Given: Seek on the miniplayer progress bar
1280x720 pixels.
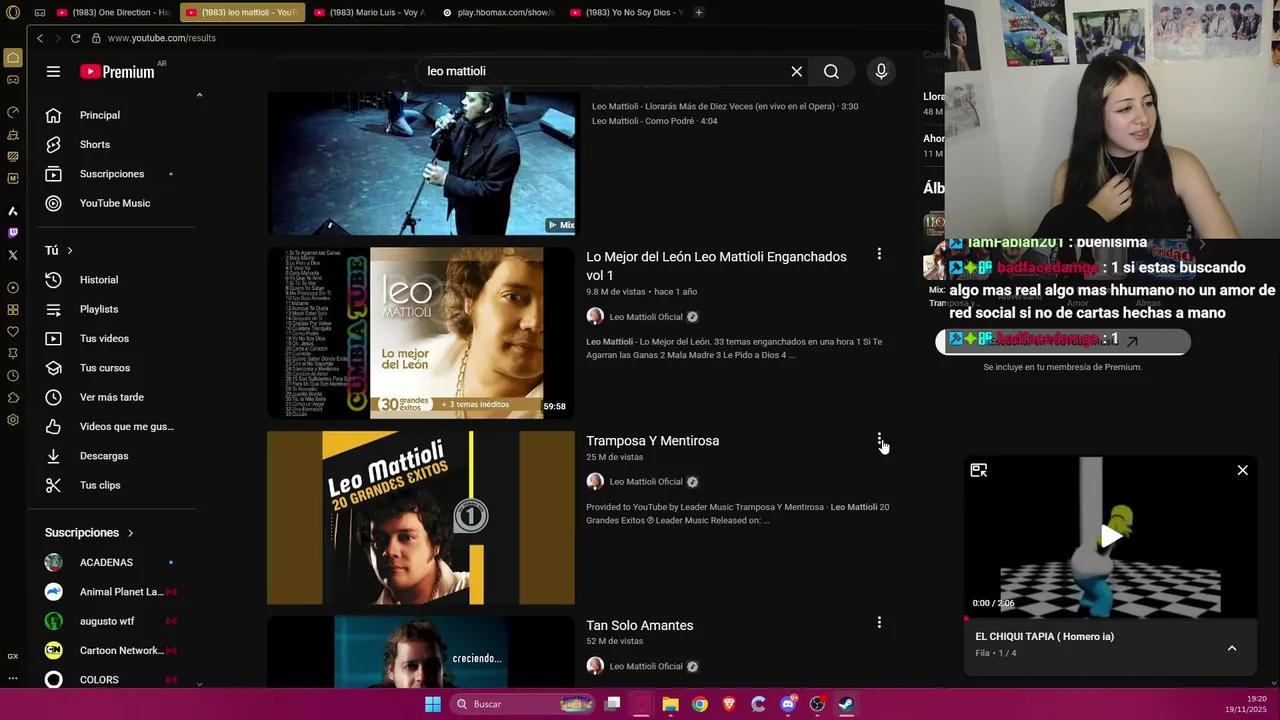Looking at the screenshot, I should click(x=1110, y=618).
